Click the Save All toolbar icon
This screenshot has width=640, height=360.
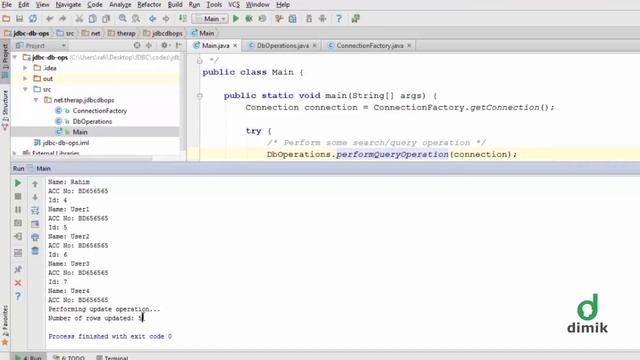click(19, 19)
